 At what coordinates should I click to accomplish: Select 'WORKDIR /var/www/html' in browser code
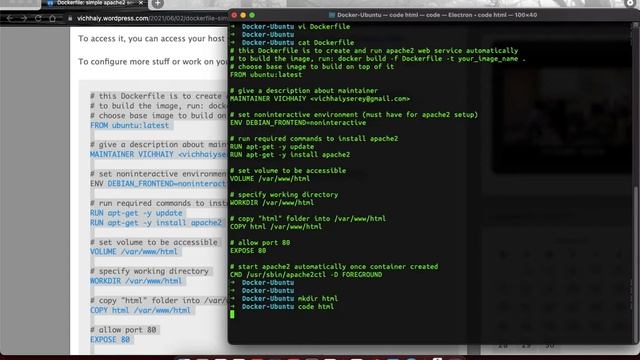click(136, 281)
